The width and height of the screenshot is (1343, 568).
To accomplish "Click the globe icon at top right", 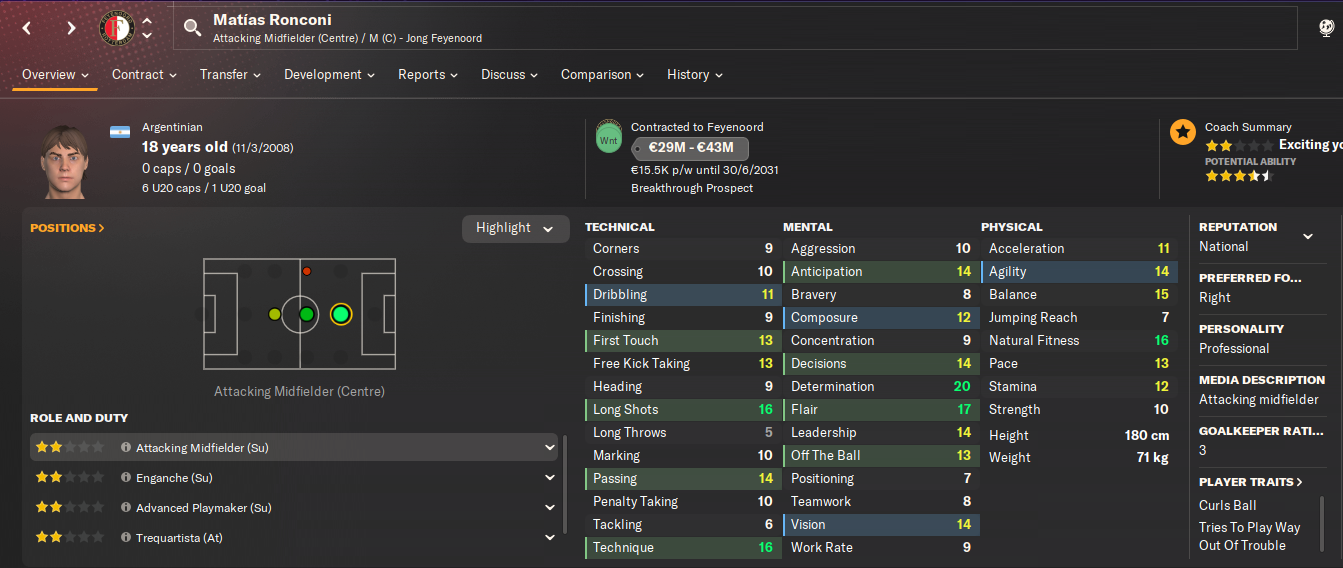I will coord(1327,28).
